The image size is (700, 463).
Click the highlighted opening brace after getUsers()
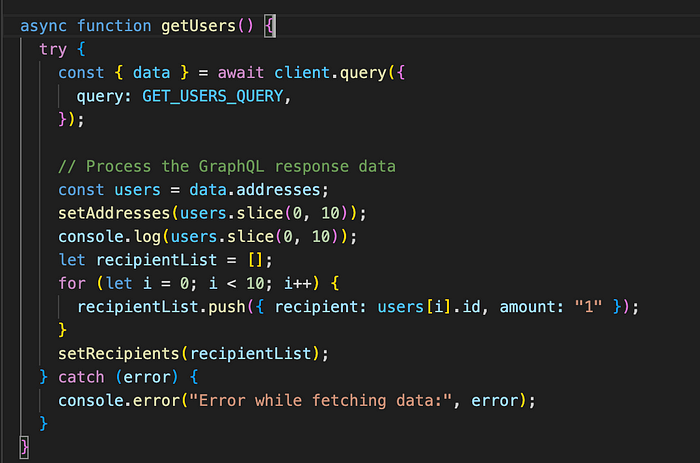pos(270,26)
